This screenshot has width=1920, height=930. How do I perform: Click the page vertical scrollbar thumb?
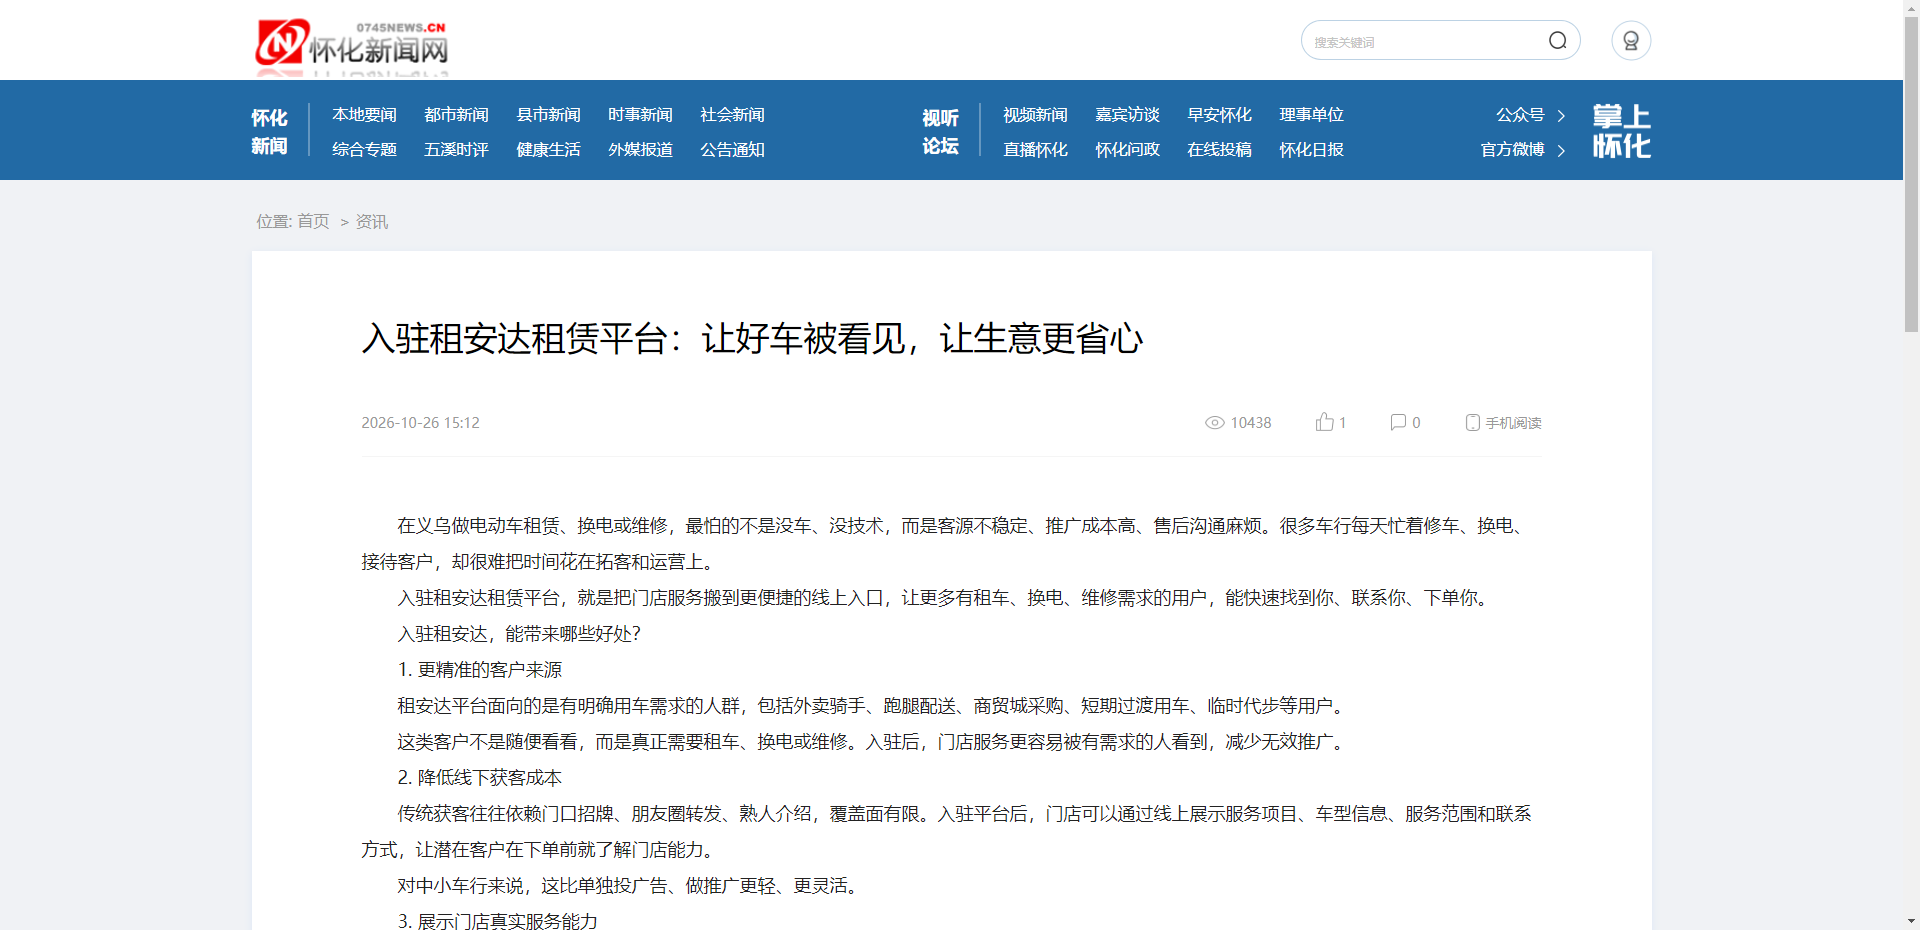(1911, 173)
